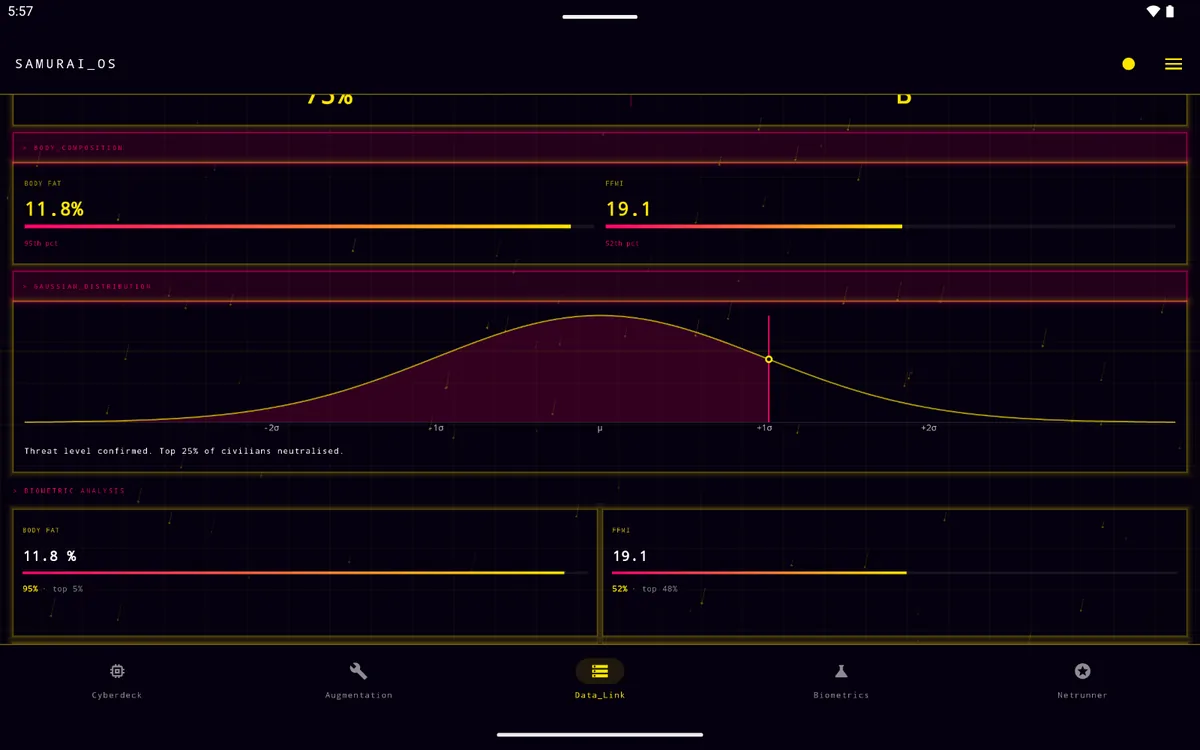Click the FFMI bar above '52th pct'
This screenshot has width=1200, height=750.
[x=890, y=227]
